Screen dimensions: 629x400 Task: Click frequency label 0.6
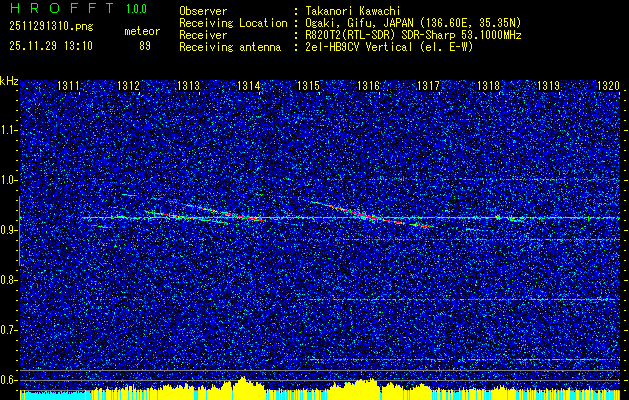(x=8, y=380)
